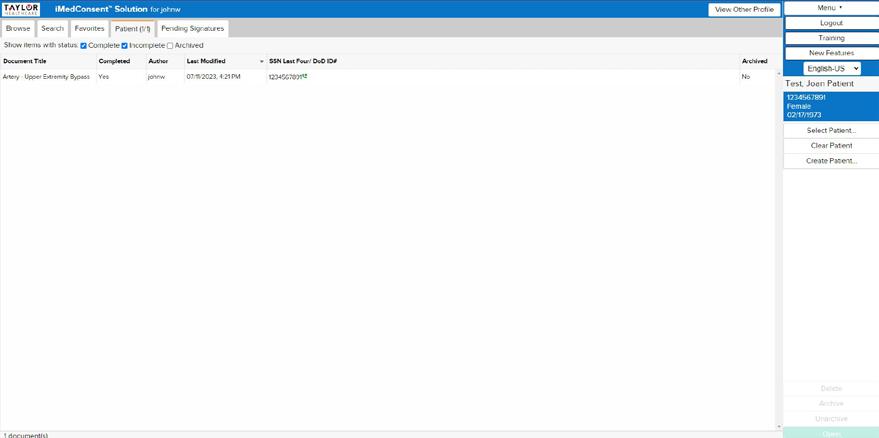Click the green icon beside SSN 1234567891
Viewport: 879px width, 438px height.
pos(305,76)
